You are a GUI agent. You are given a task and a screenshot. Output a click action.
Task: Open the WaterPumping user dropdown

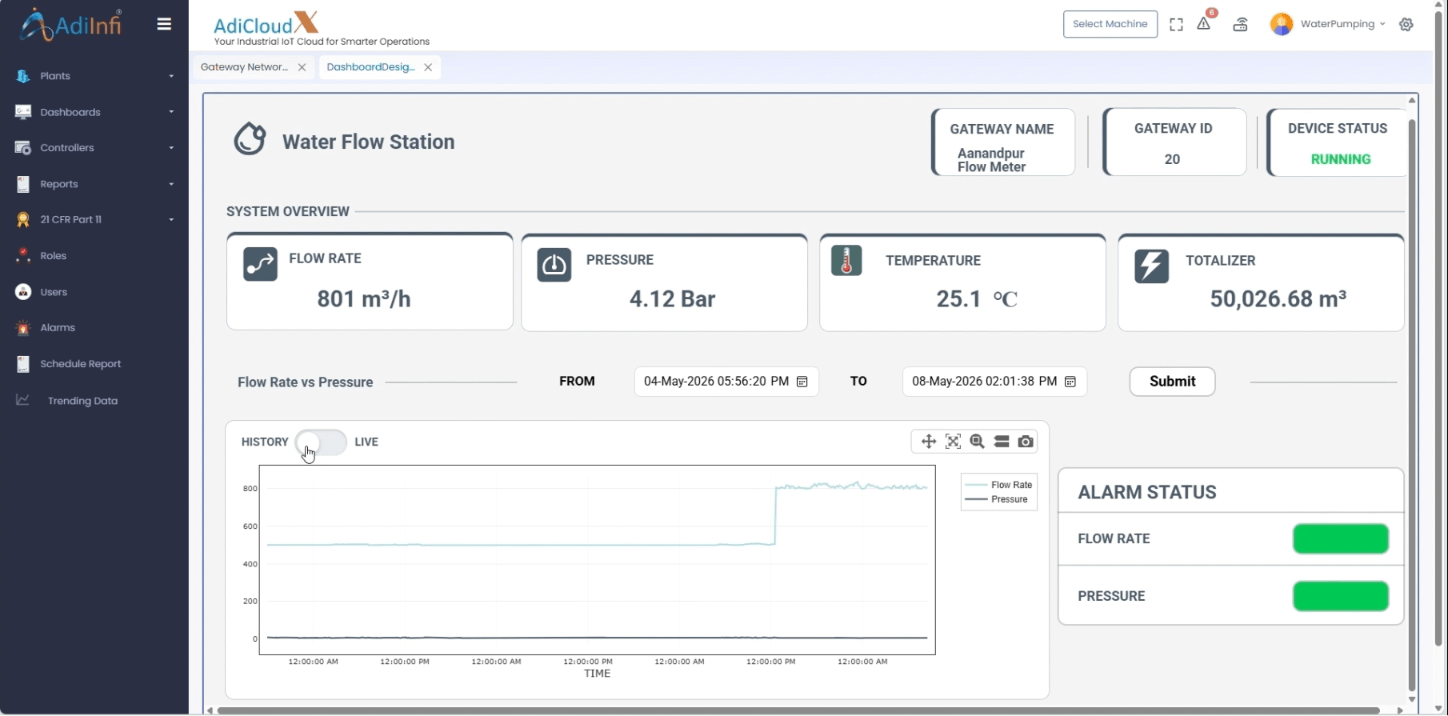pos(1328,24)
